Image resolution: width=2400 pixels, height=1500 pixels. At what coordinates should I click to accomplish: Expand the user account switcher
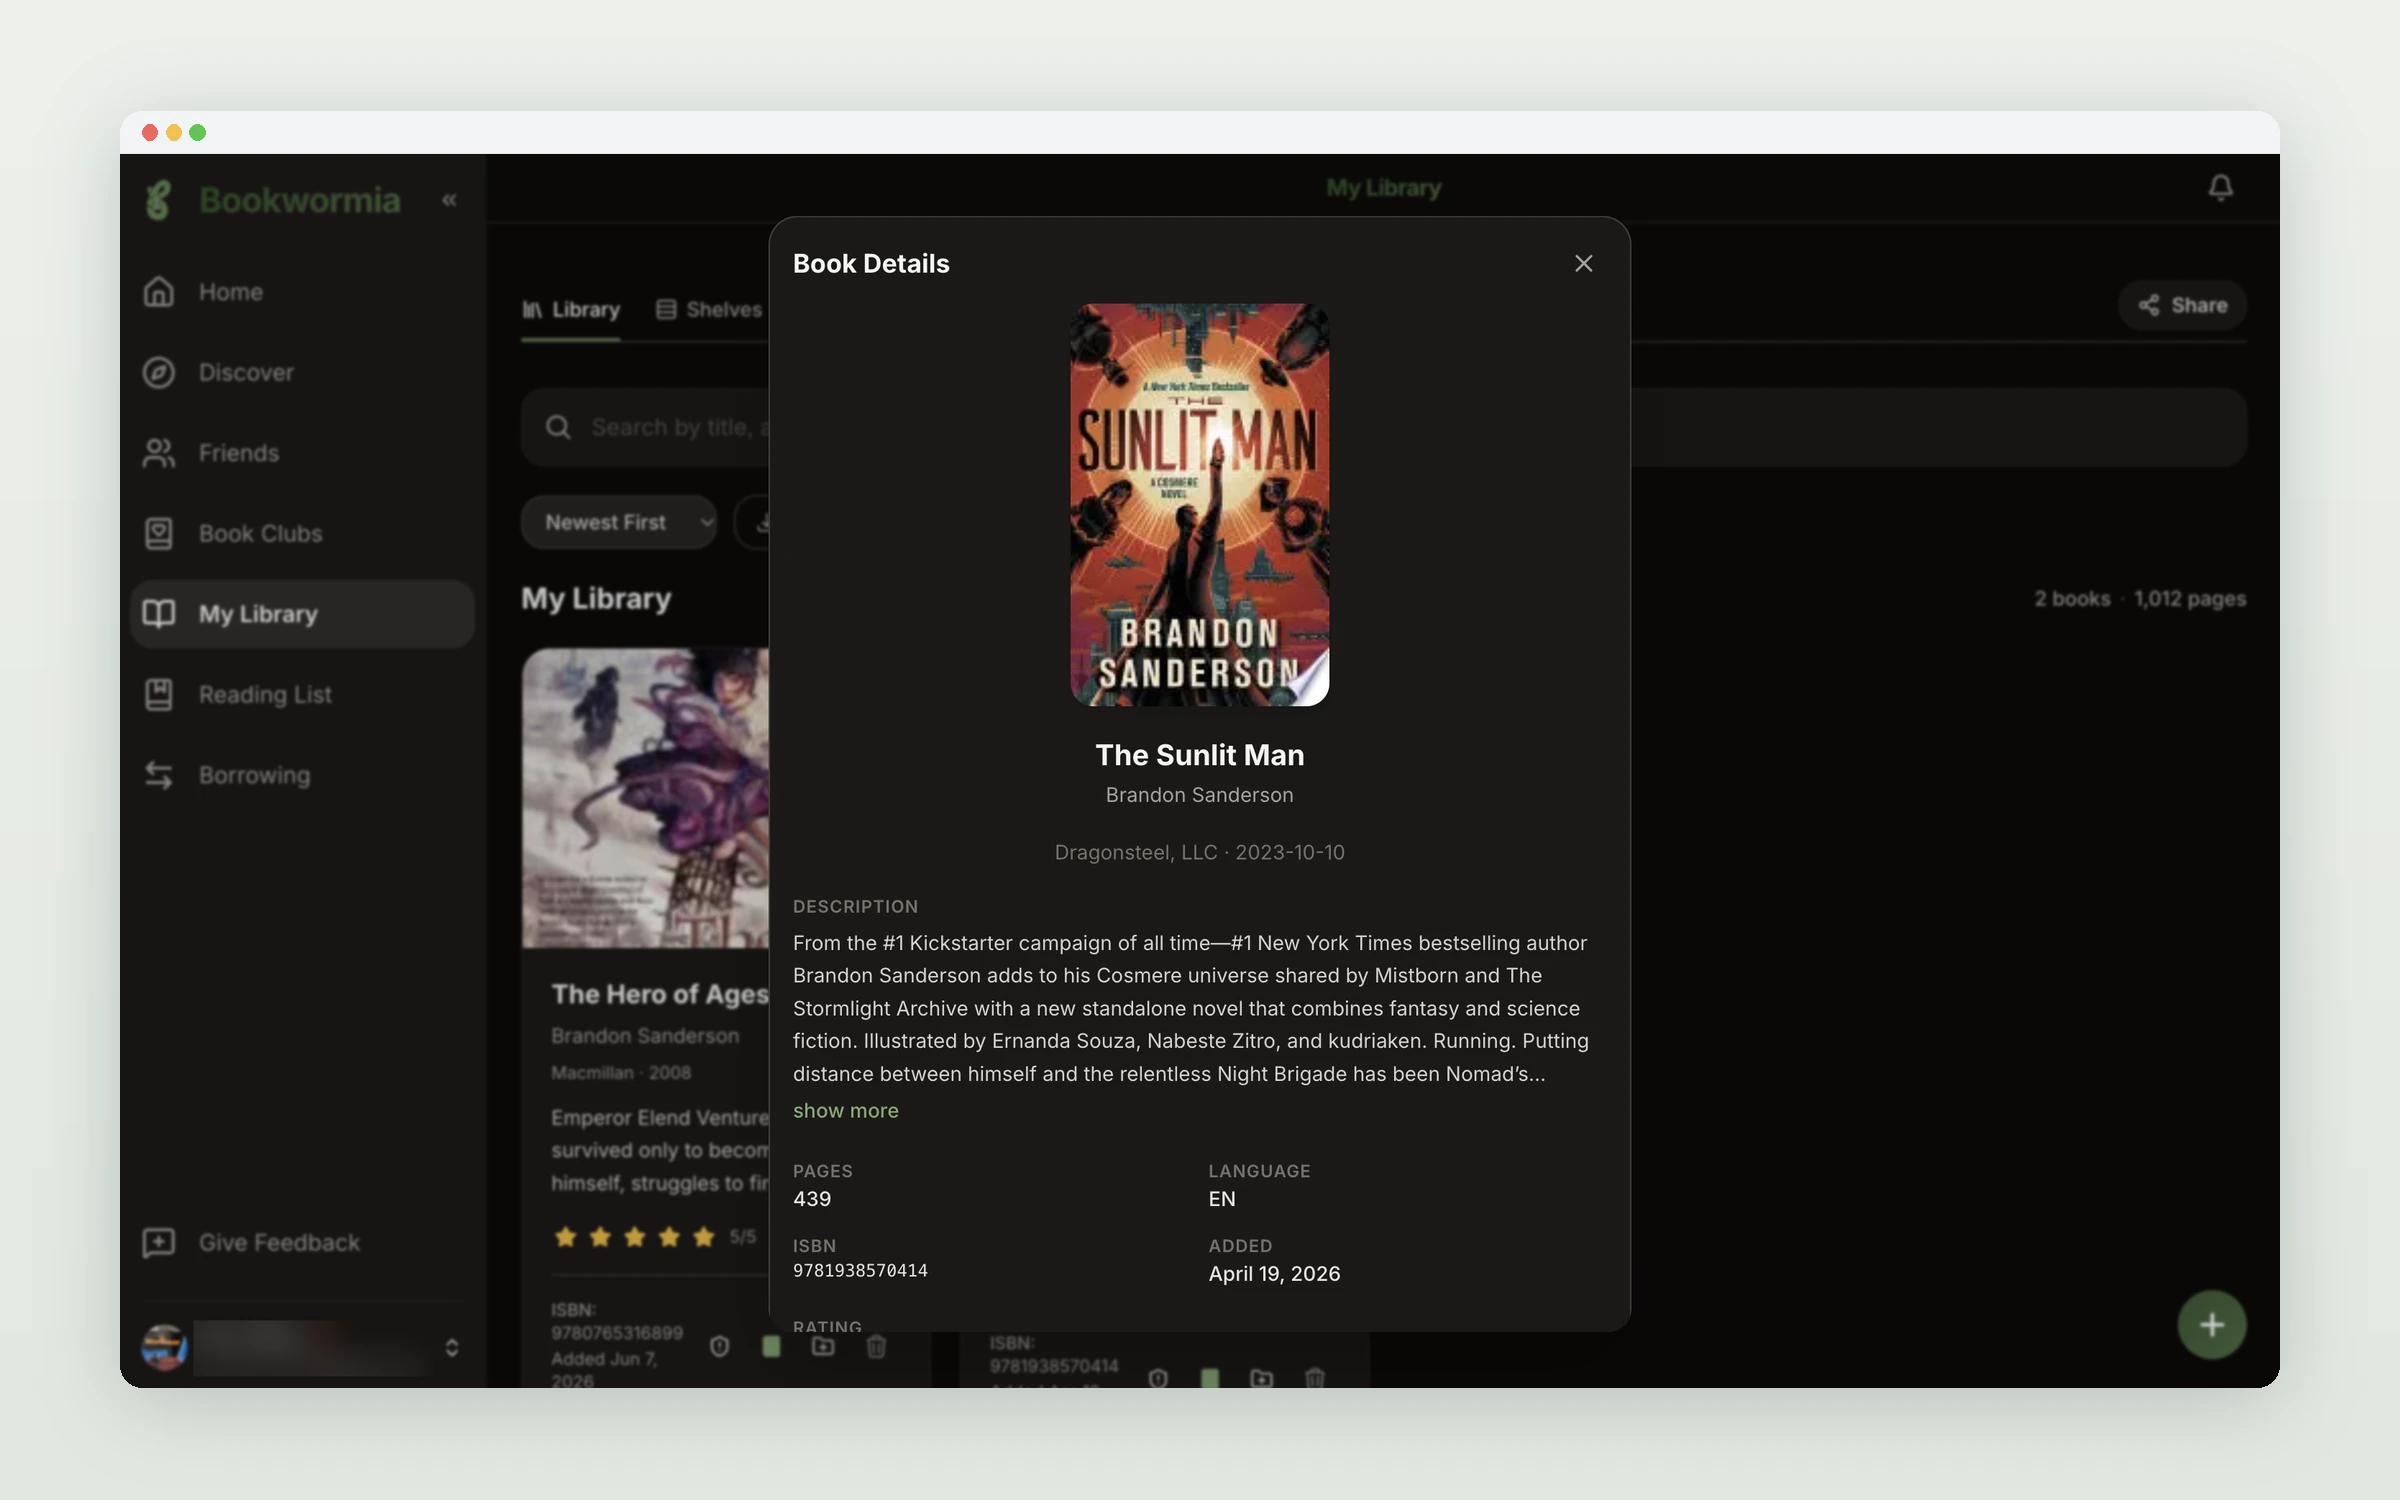tap(452, 1348)
